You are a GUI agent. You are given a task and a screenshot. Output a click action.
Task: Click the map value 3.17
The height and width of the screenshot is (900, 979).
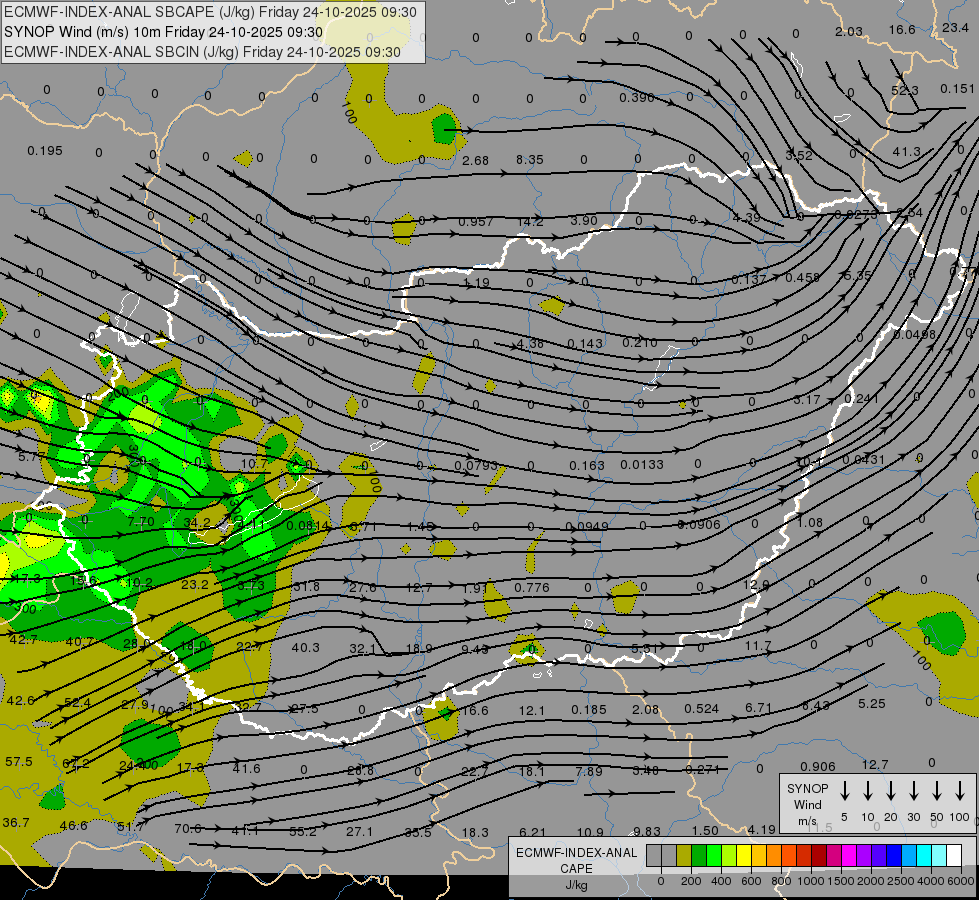[x=806, y=399]
